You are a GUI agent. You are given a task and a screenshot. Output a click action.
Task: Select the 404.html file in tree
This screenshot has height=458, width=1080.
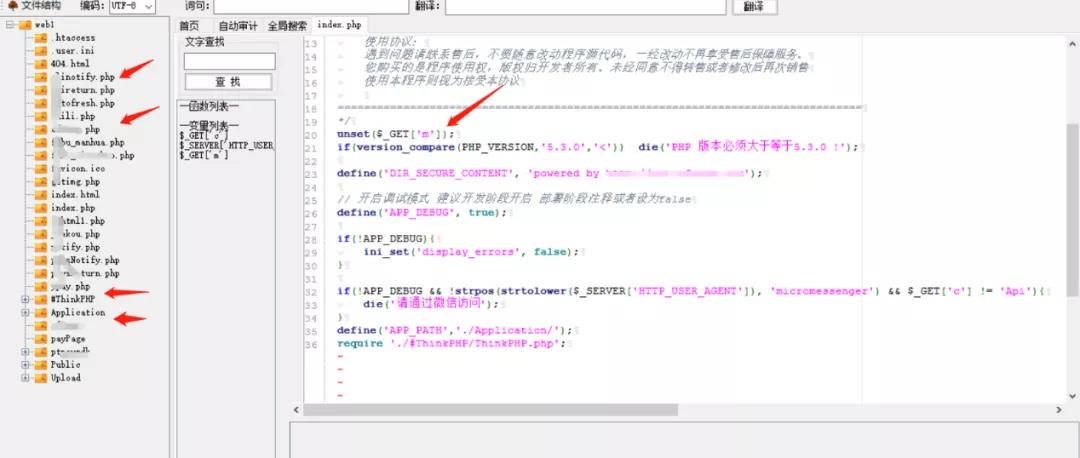[70, 64]
